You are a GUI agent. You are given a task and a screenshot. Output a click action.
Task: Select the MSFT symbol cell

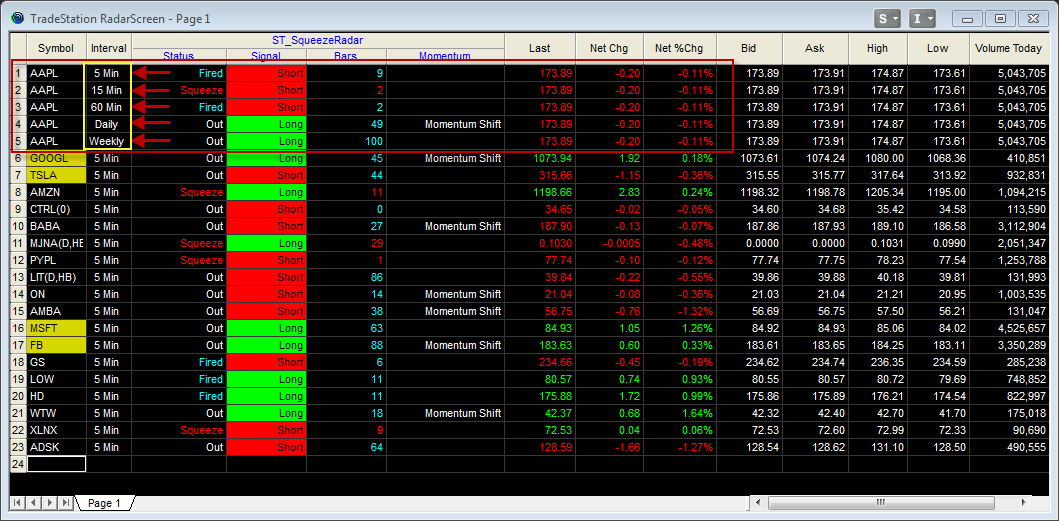pos(57,328)
